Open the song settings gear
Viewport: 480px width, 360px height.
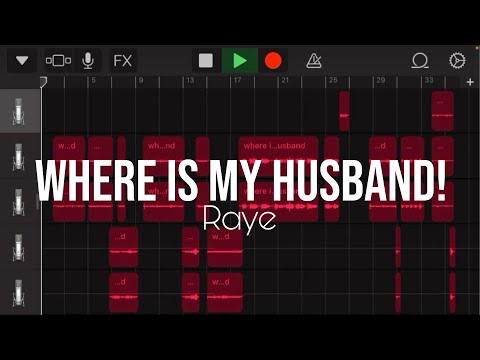coord(457,61)
